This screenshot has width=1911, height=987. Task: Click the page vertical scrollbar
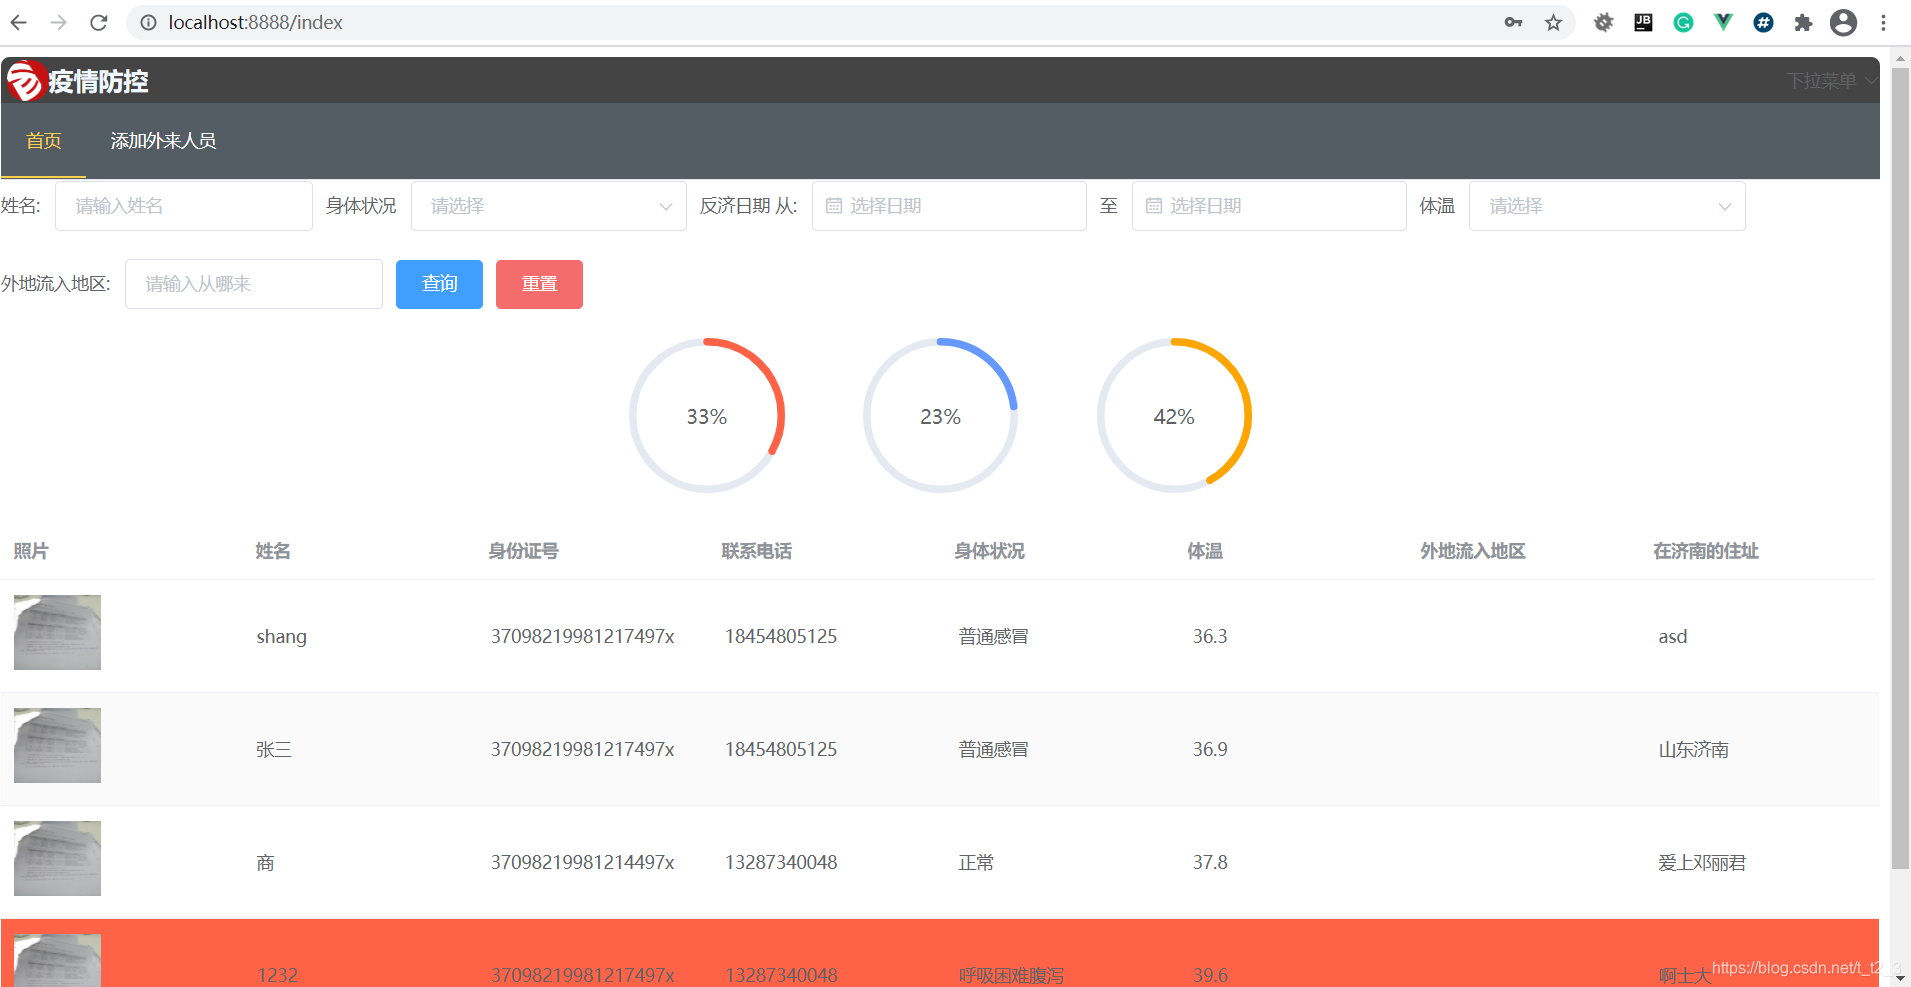[x=1900, y=468]
